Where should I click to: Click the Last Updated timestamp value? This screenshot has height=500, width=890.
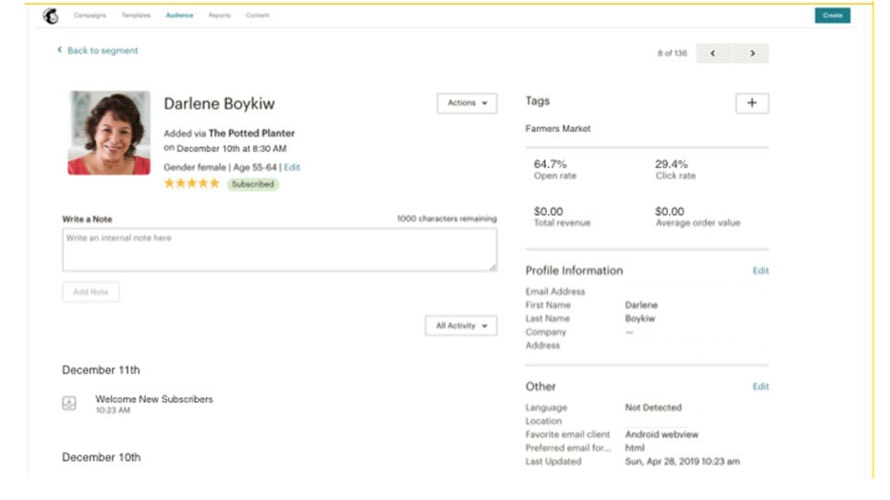[682, 461]
